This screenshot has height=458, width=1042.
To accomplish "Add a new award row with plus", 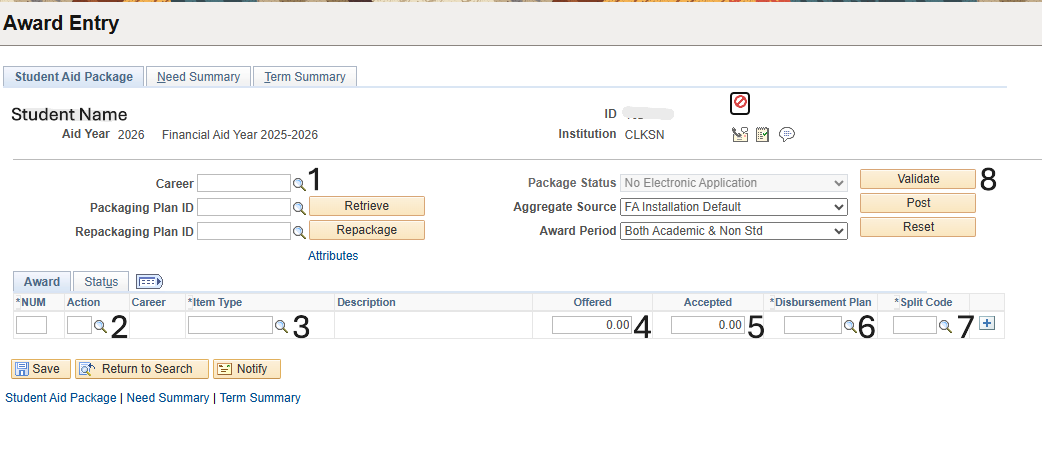I will point(987,323).
